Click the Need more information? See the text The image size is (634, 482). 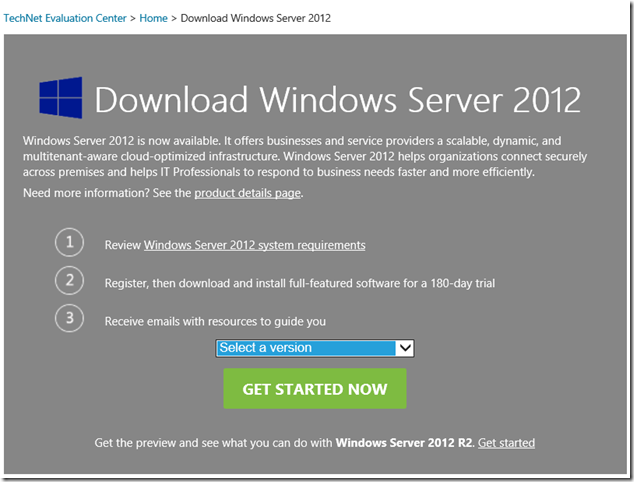pos(107,193)
